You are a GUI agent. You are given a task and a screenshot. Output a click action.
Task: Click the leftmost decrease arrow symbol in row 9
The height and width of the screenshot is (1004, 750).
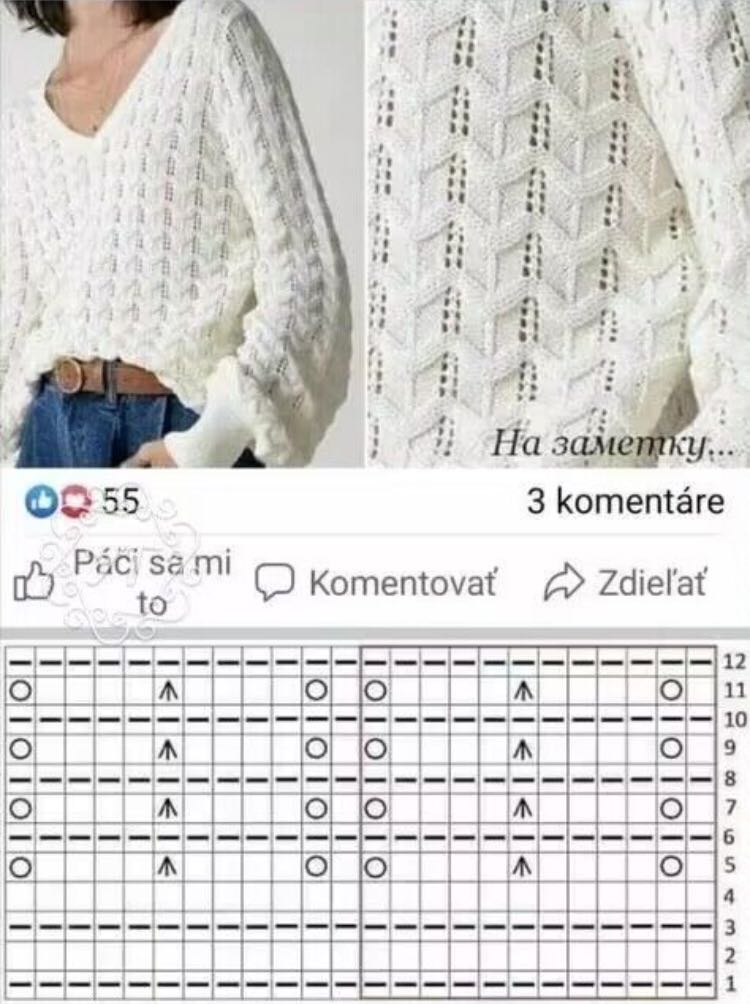click(x=168, y=749)
